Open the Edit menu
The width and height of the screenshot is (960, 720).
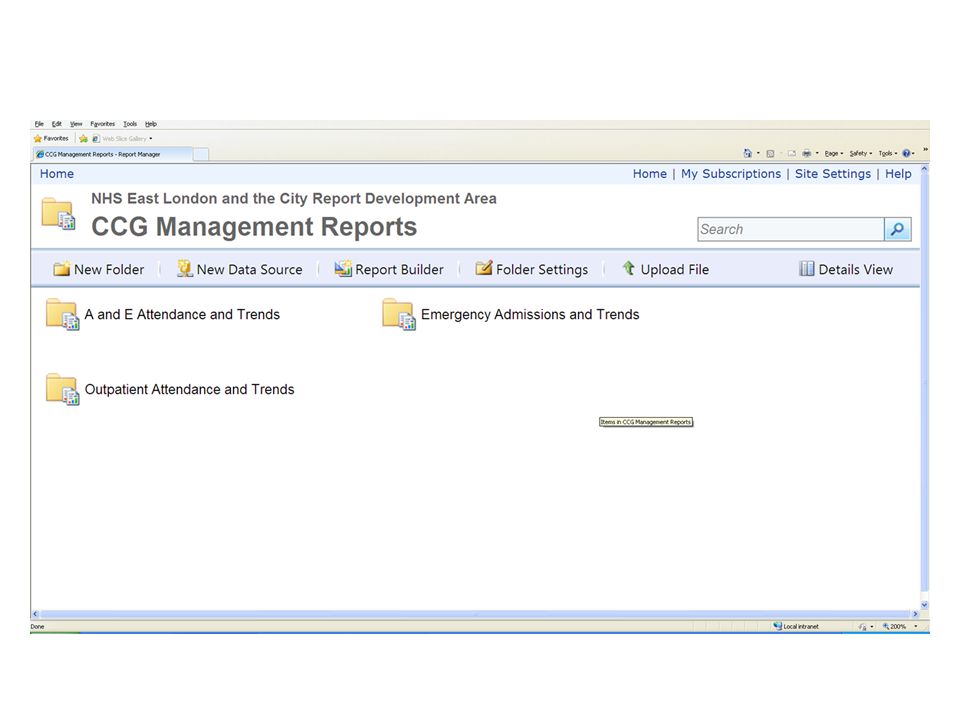(x=56, y=124)
